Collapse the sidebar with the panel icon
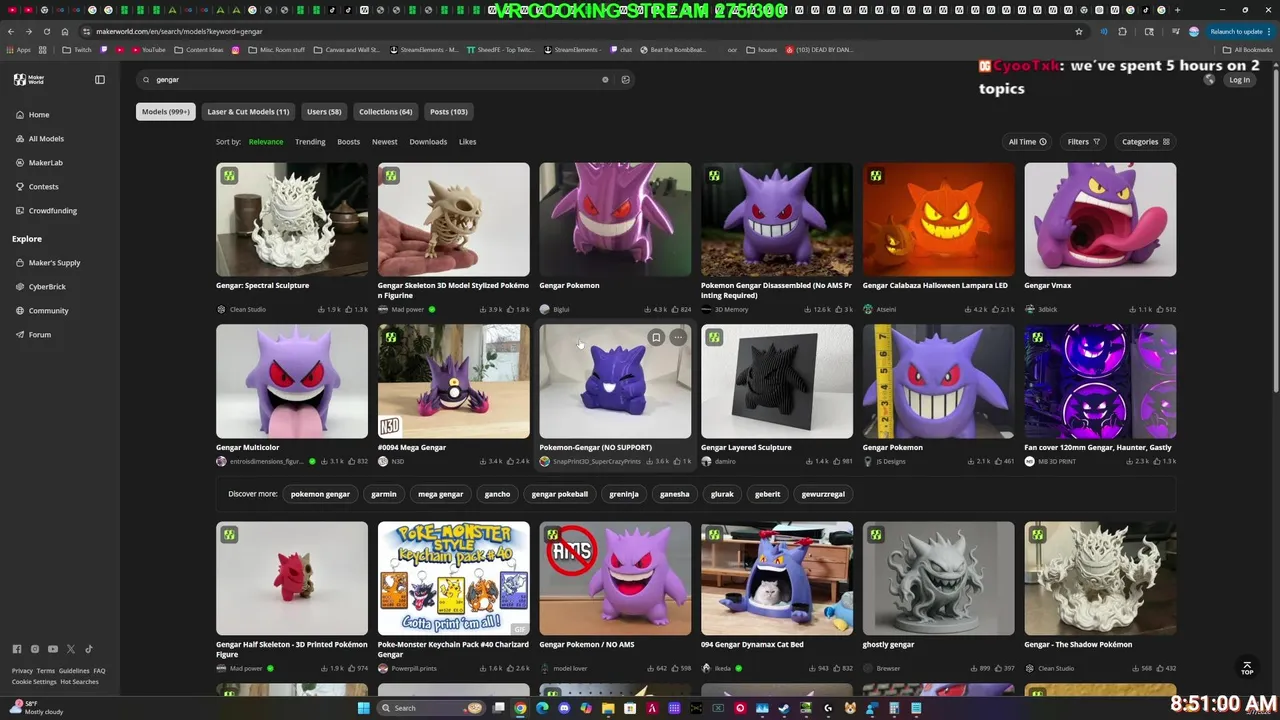The image size is (1280, 720). point(100,79)
